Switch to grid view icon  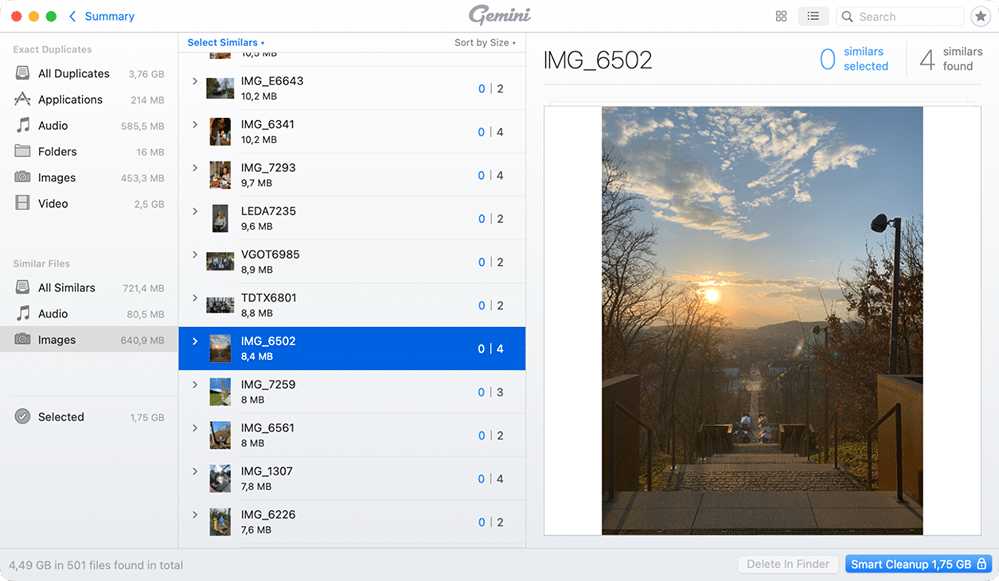[781, 17]
